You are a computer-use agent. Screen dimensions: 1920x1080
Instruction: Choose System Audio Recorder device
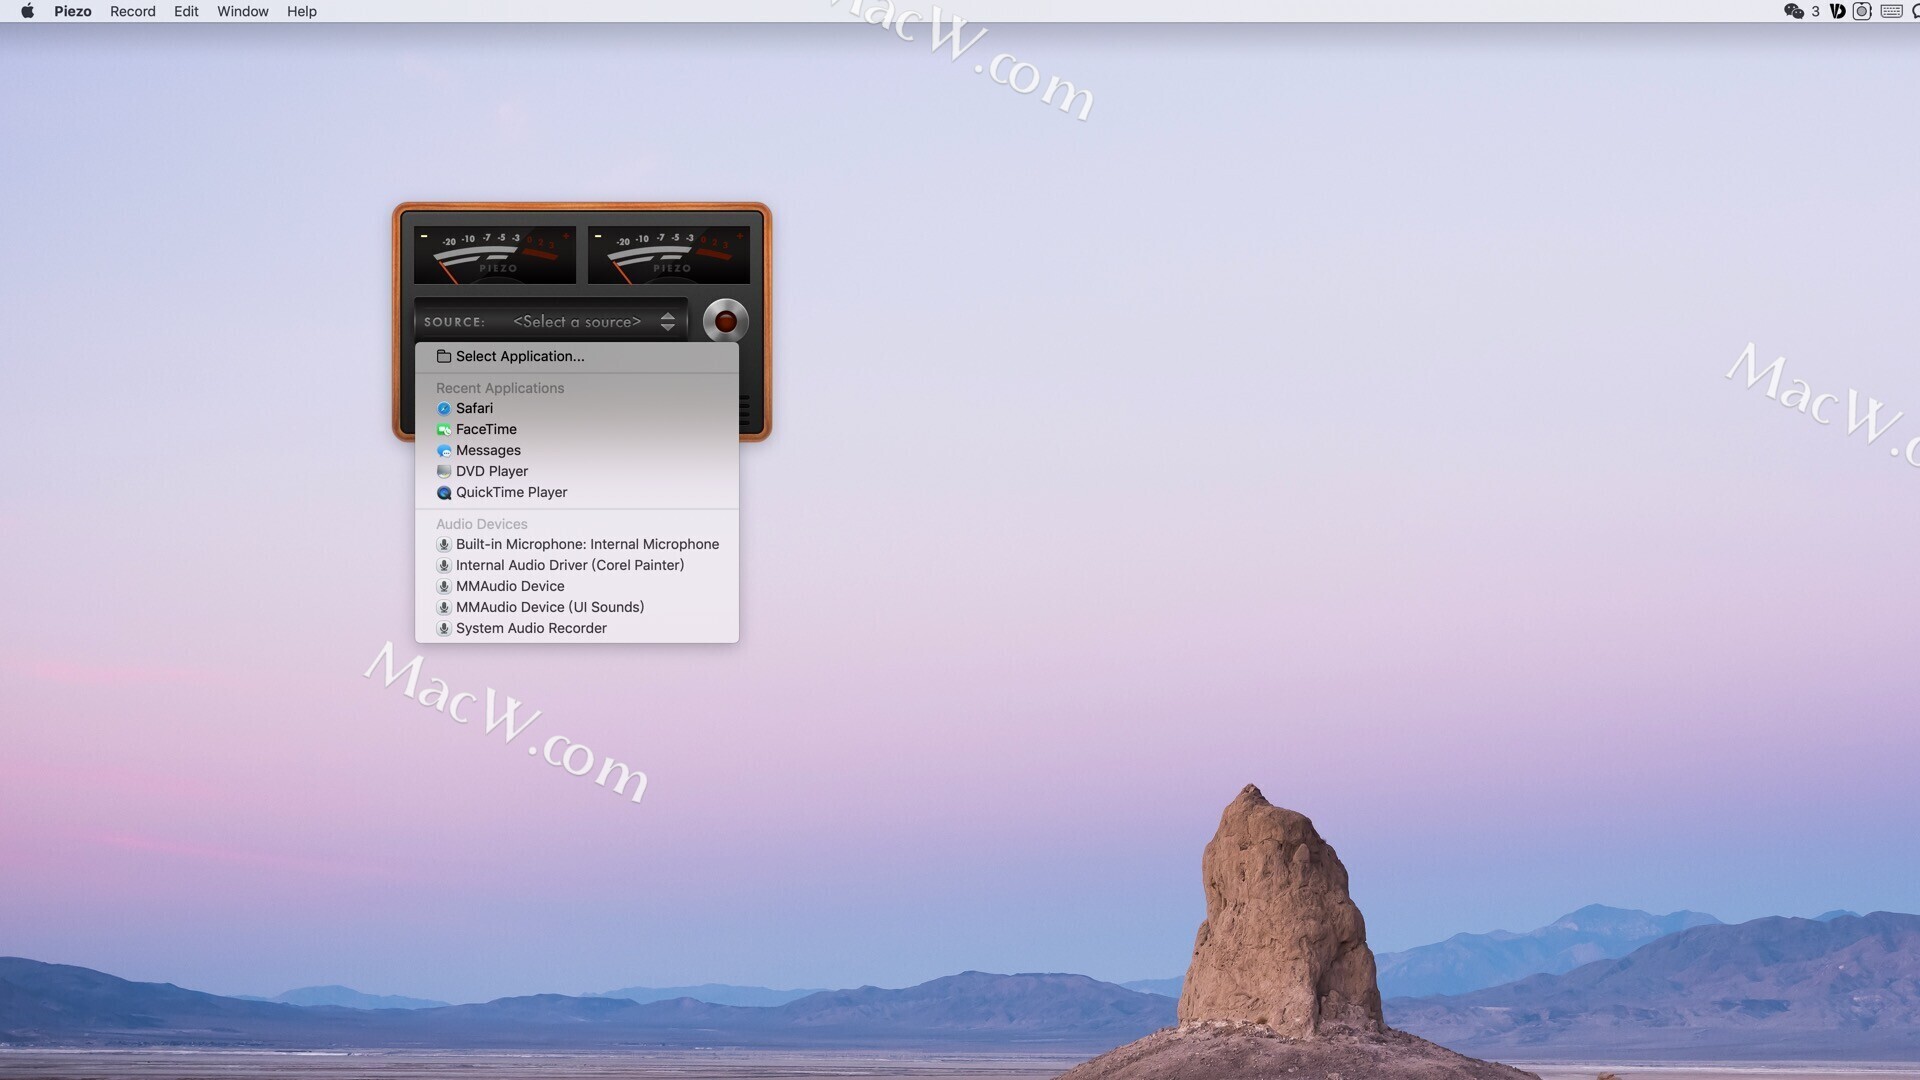click(x=577, y=628)
